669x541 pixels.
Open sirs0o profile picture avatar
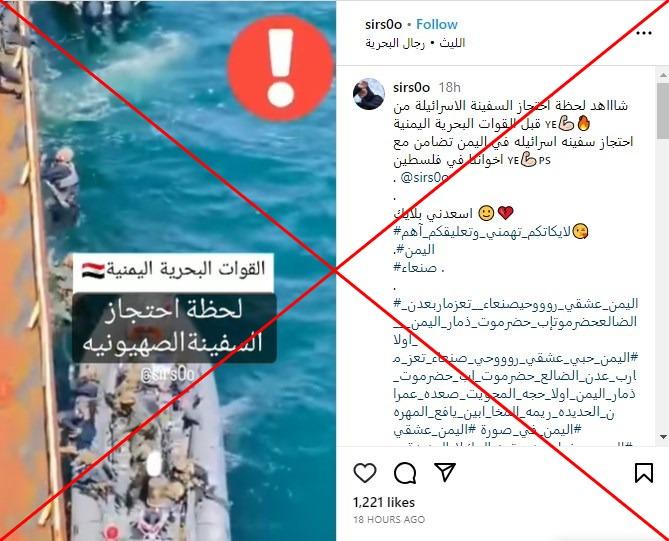tap(369, 94)
